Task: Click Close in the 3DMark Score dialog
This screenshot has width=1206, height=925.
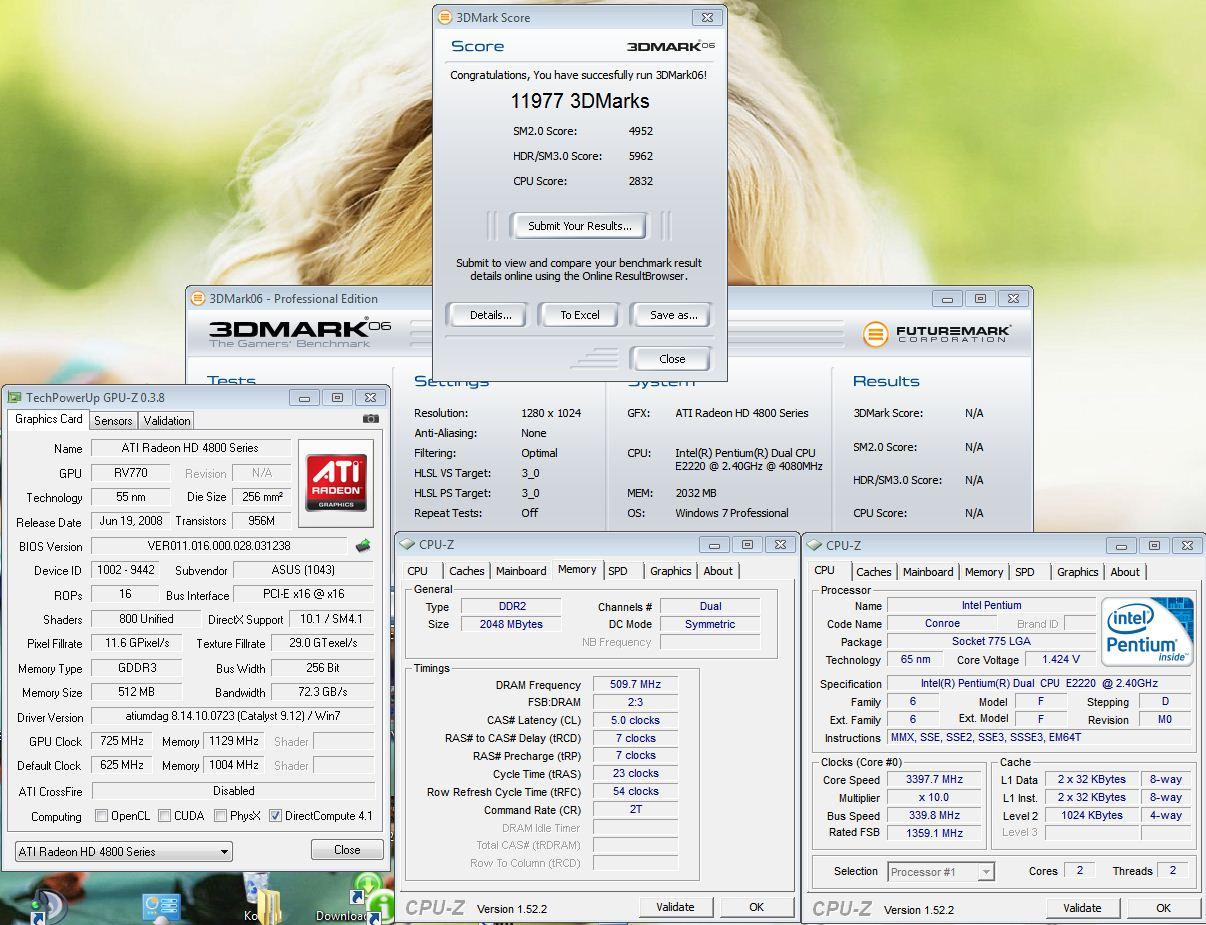Action: point(672,359)
